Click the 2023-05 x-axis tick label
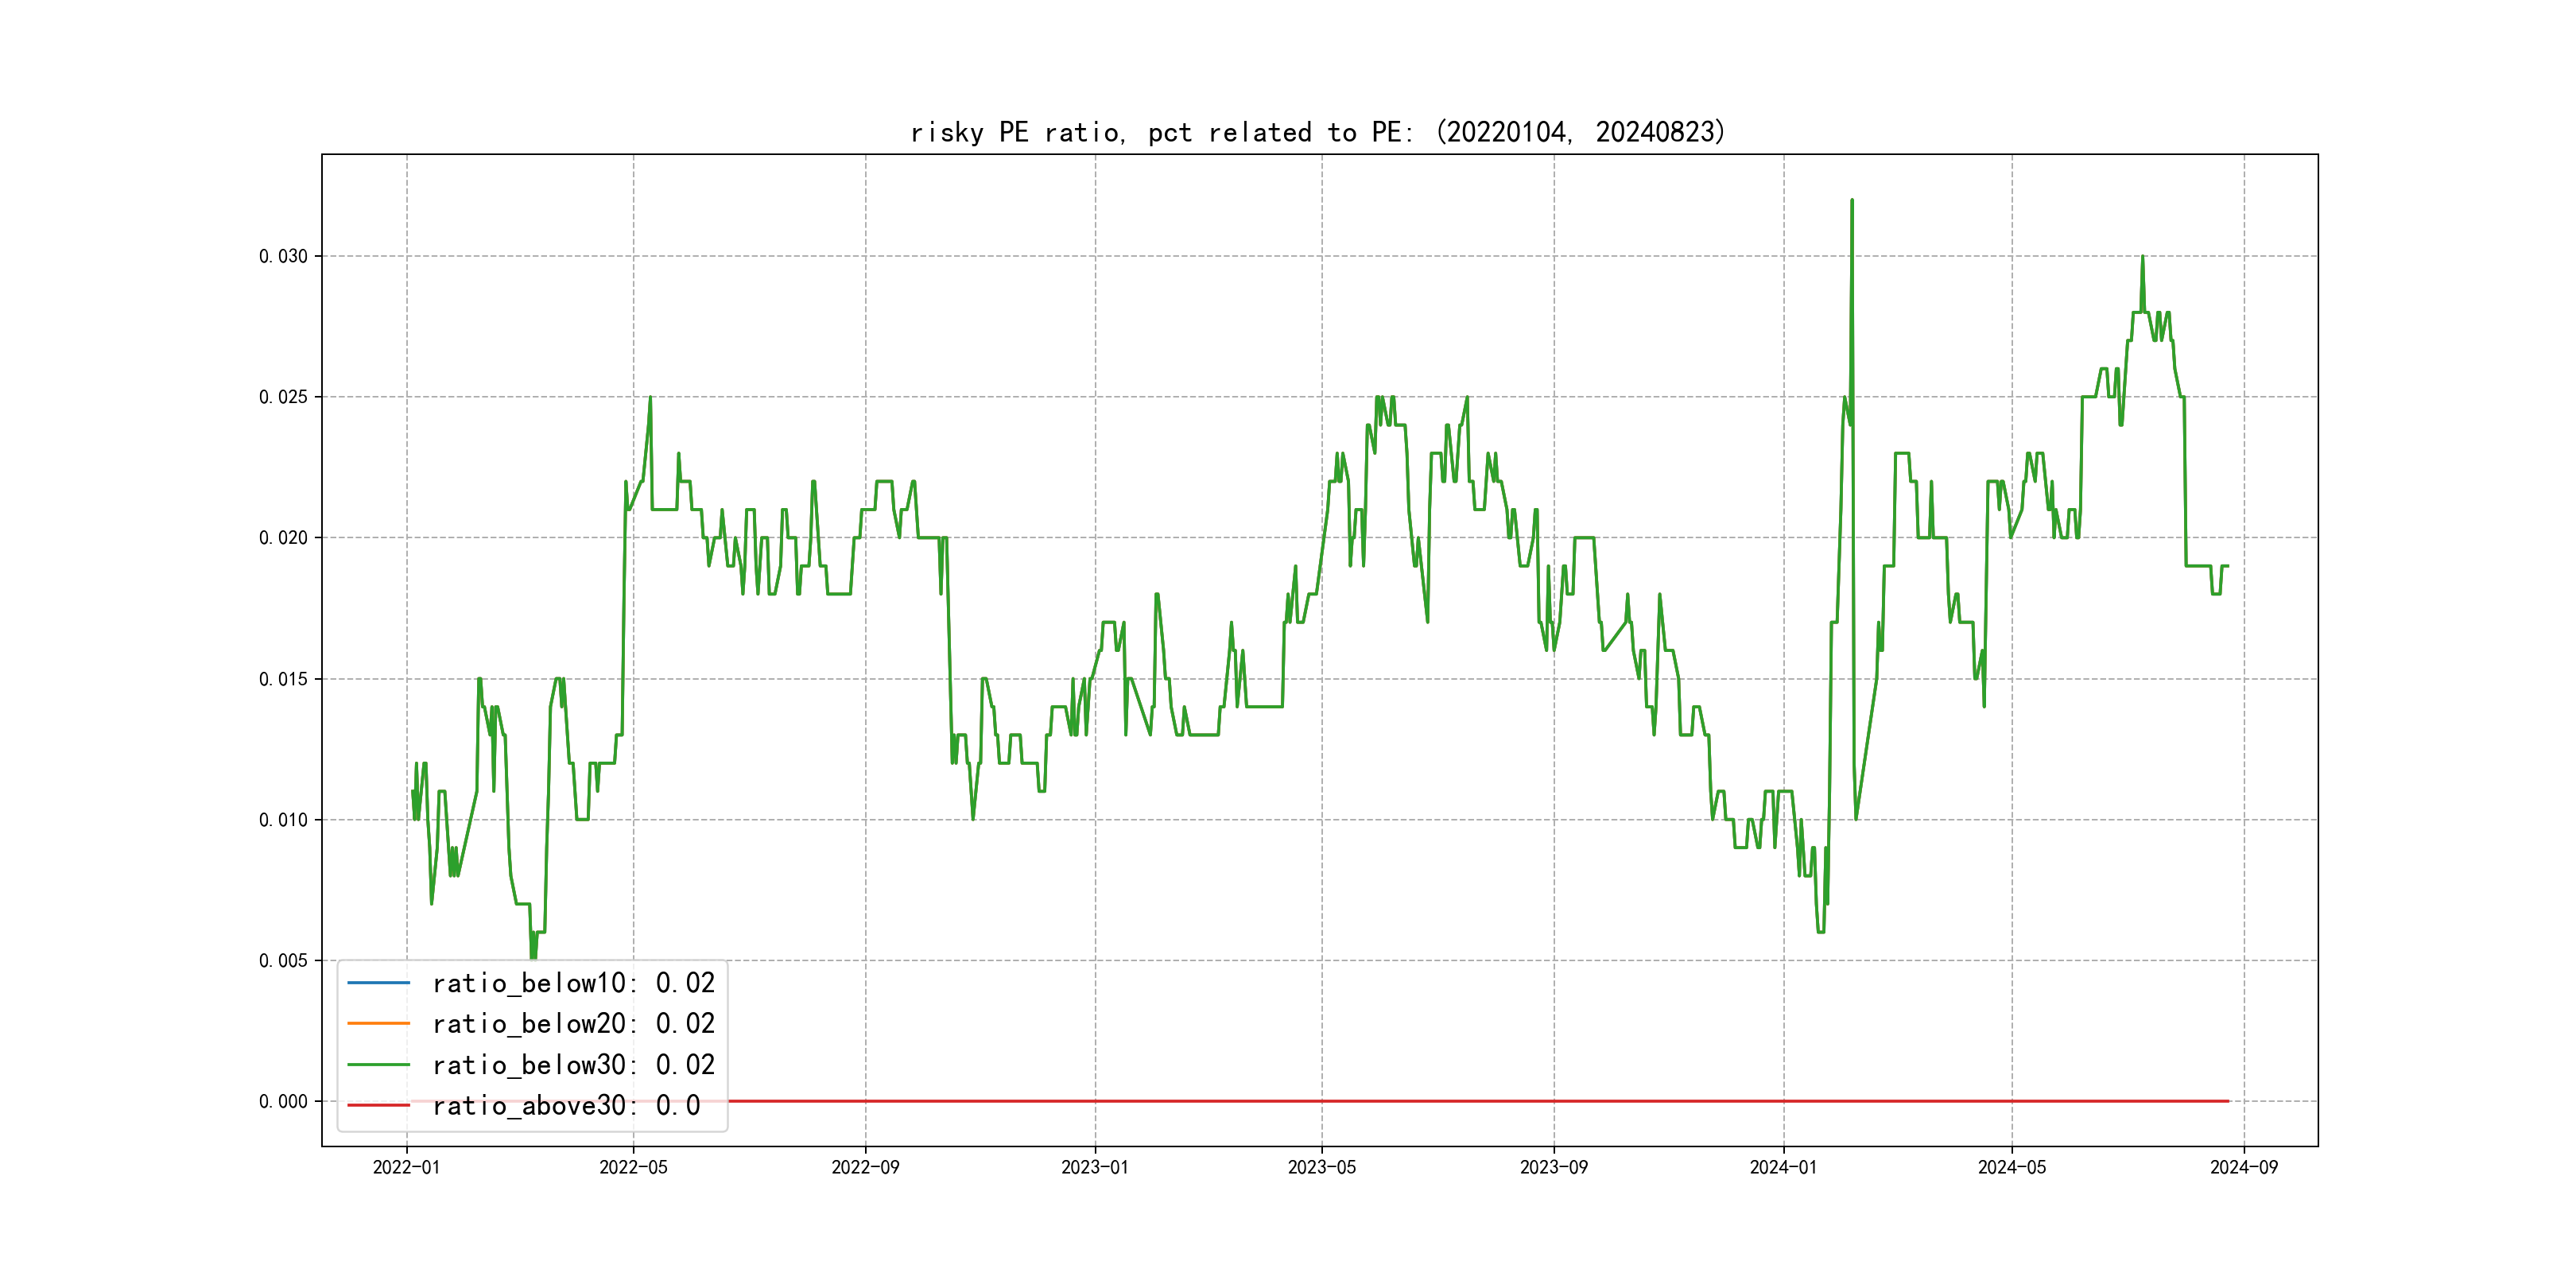 1321,1167
